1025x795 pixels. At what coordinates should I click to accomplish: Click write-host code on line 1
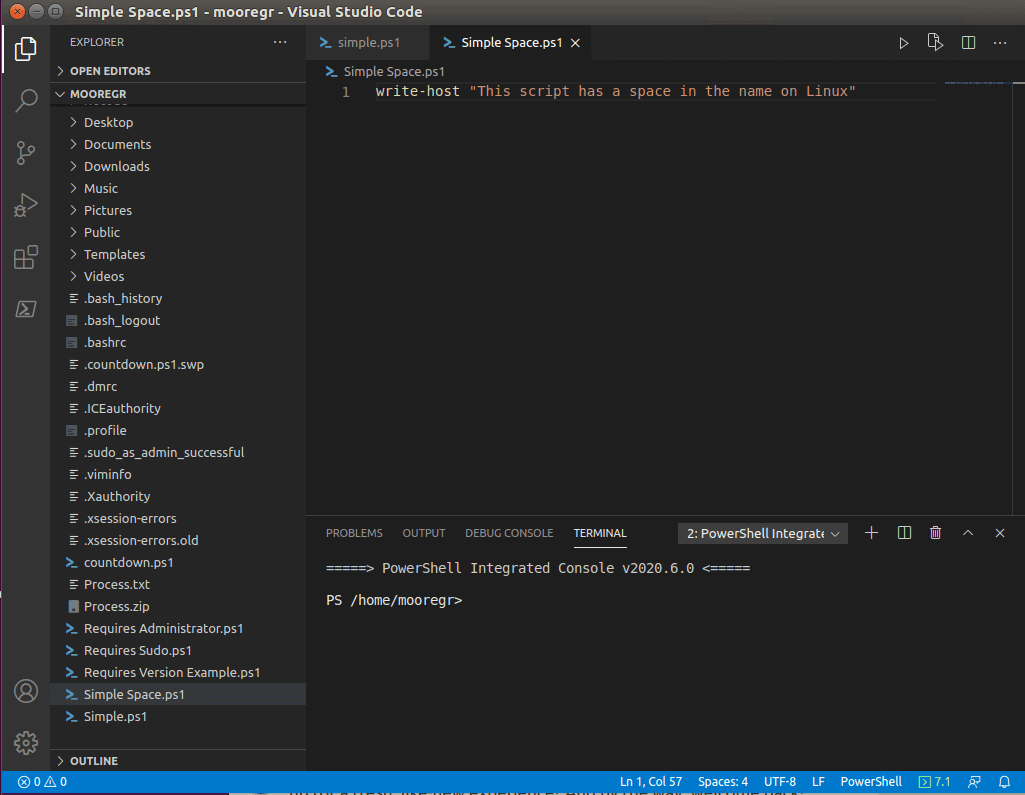click(x=417, y=92)
